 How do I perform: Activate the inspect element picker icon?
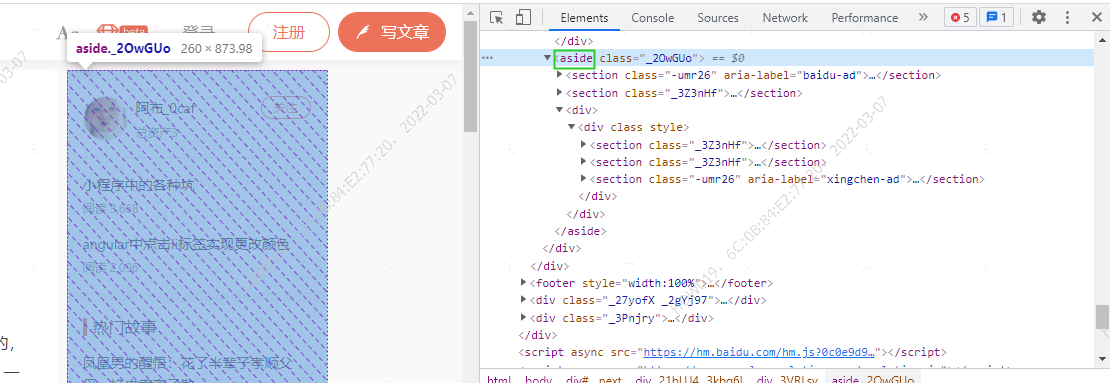click(x=497, y=18)
